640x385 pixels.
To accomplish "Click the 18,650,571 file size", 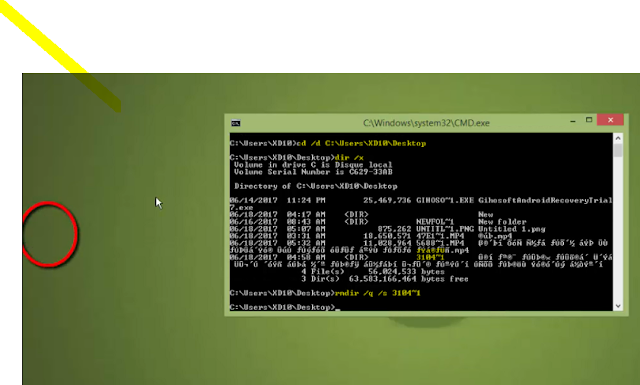I will 387,236.
